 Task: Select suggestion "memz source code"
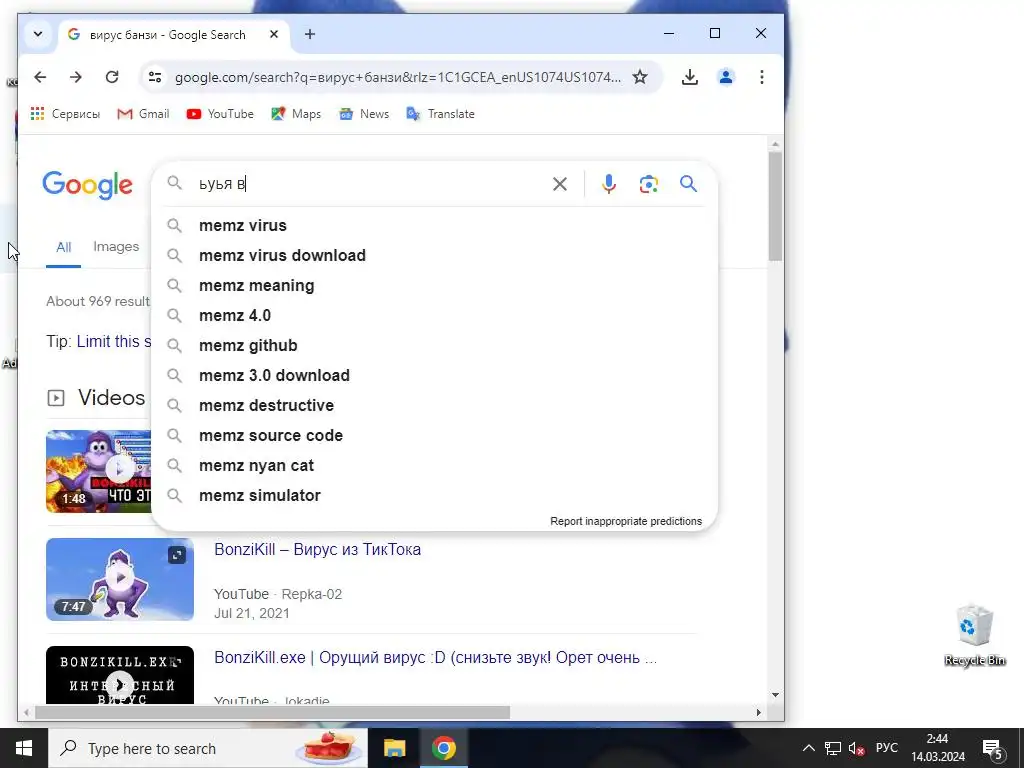click(x=434, y=436)
